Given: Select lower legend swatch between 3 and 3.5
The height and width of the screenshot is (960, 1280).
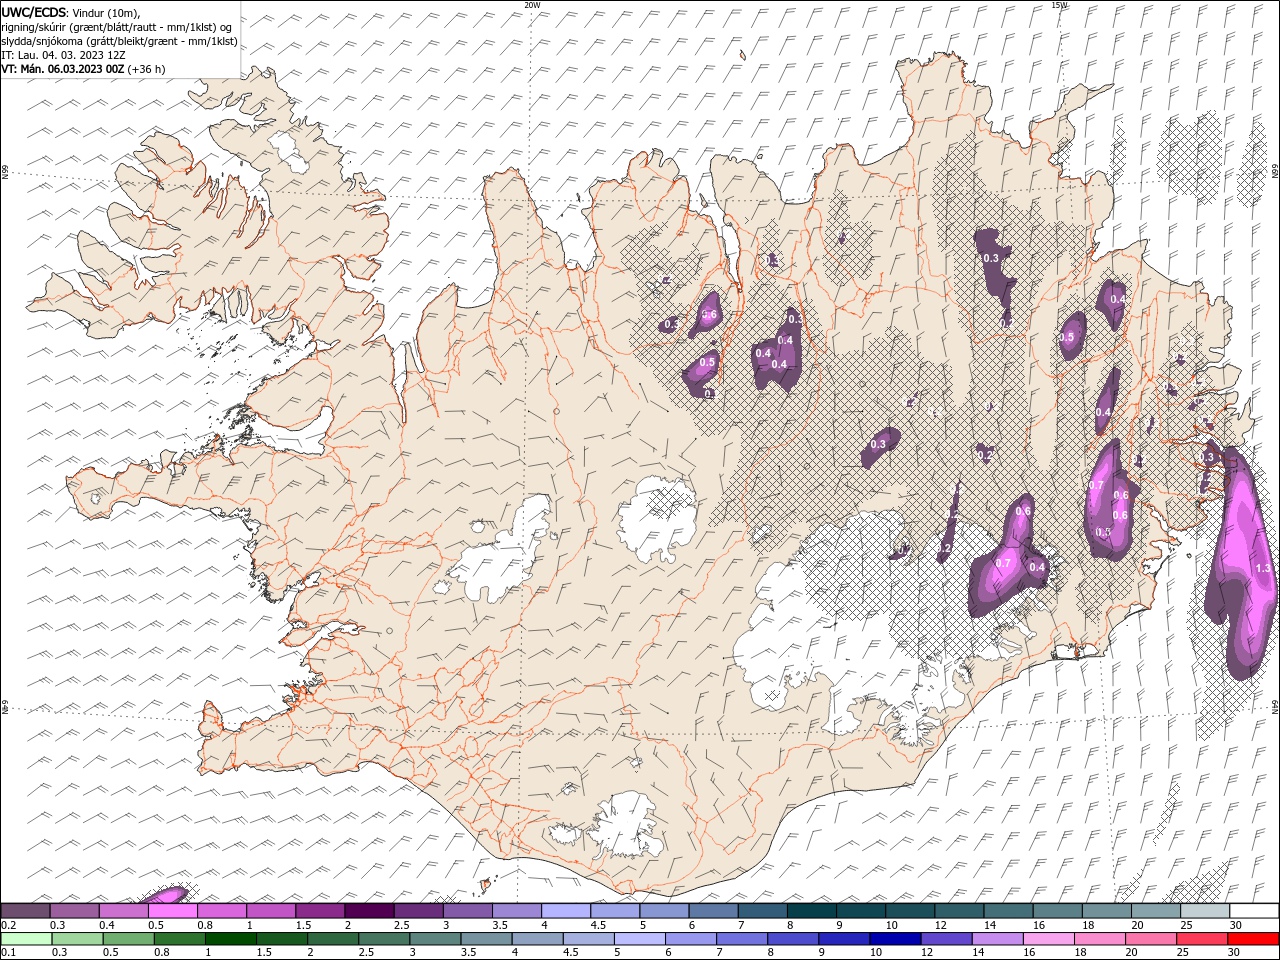Looking at the screenshot, I should click(435, 939).
